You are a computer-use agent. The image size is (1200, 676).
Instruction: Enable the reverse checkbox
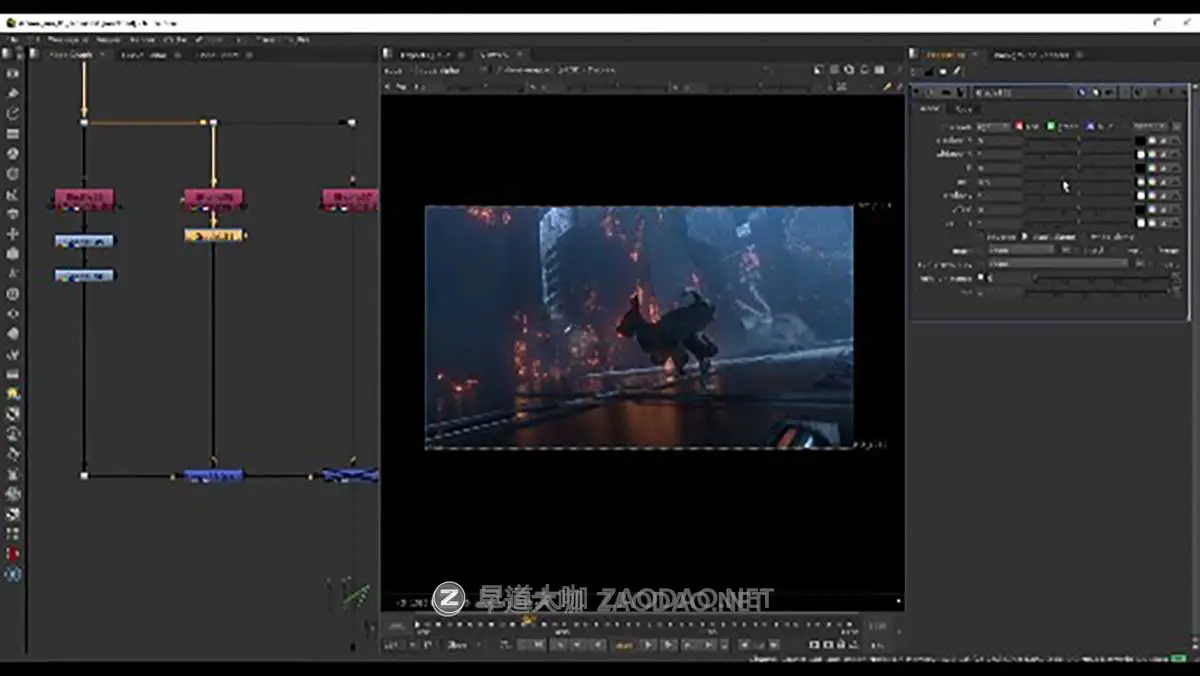(x=982, y=237)
